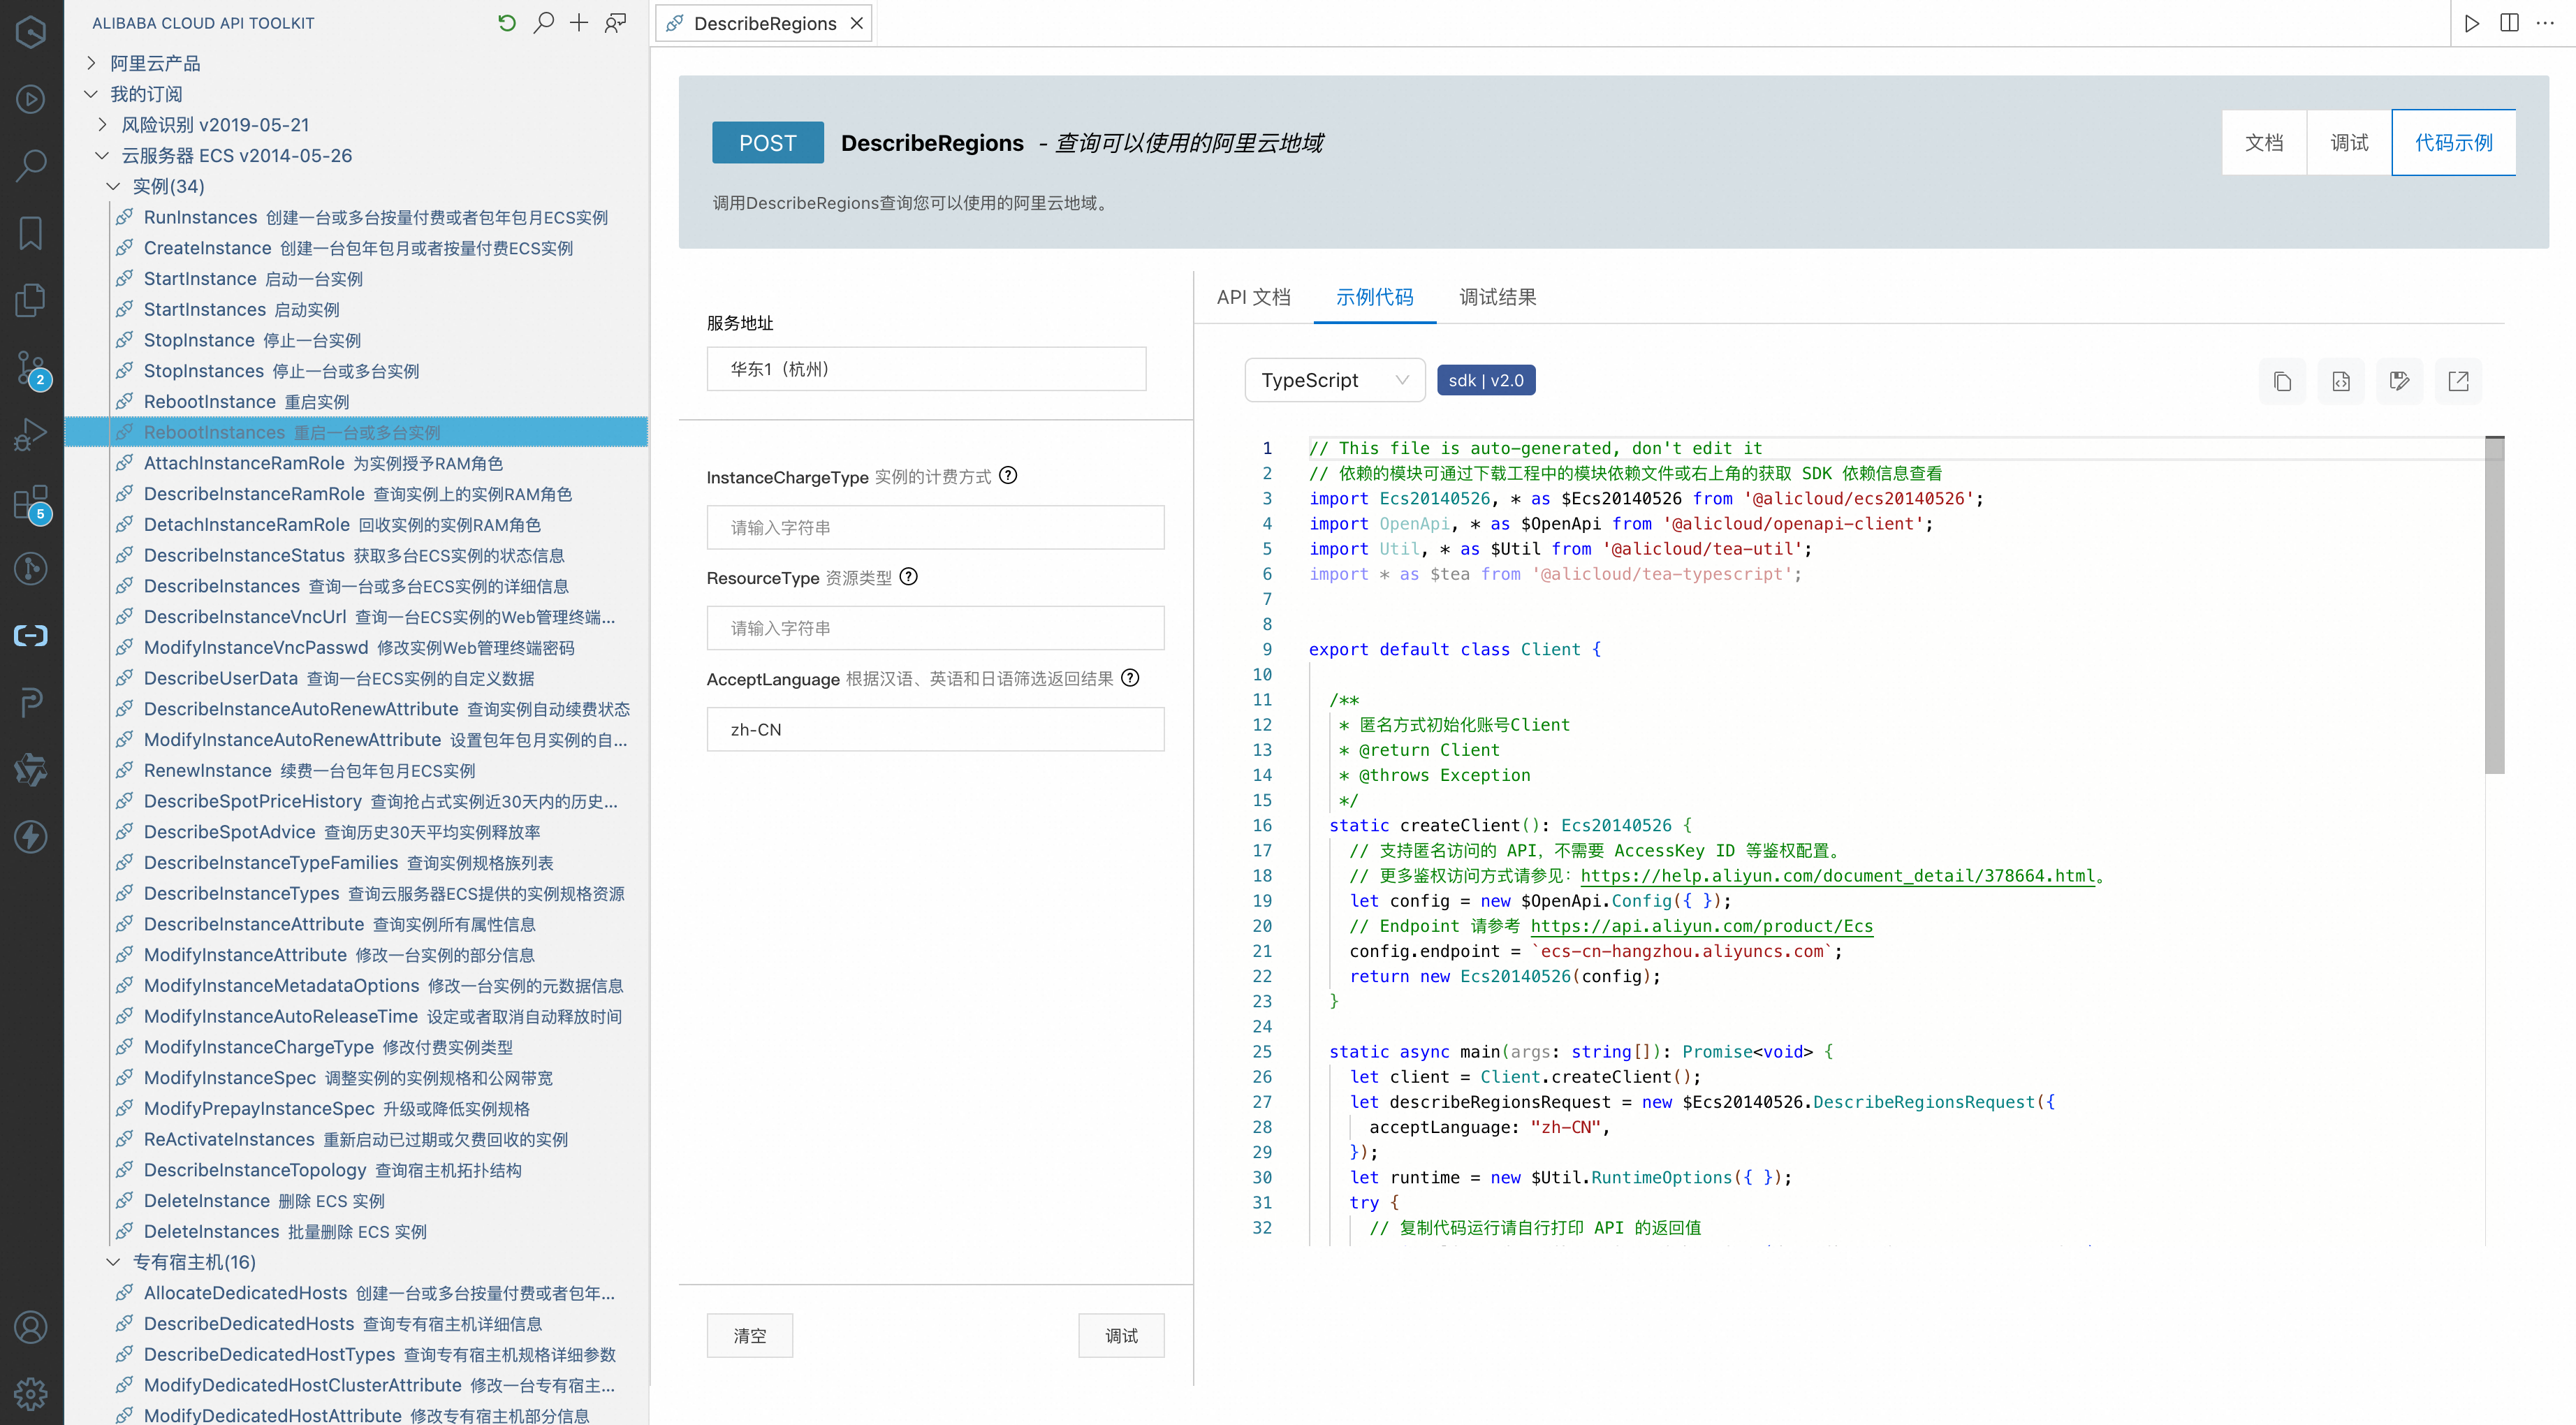Screen dimensions: 2576x1425
Task: Click the plus icon to add subscription
Action: click(579, 23)
